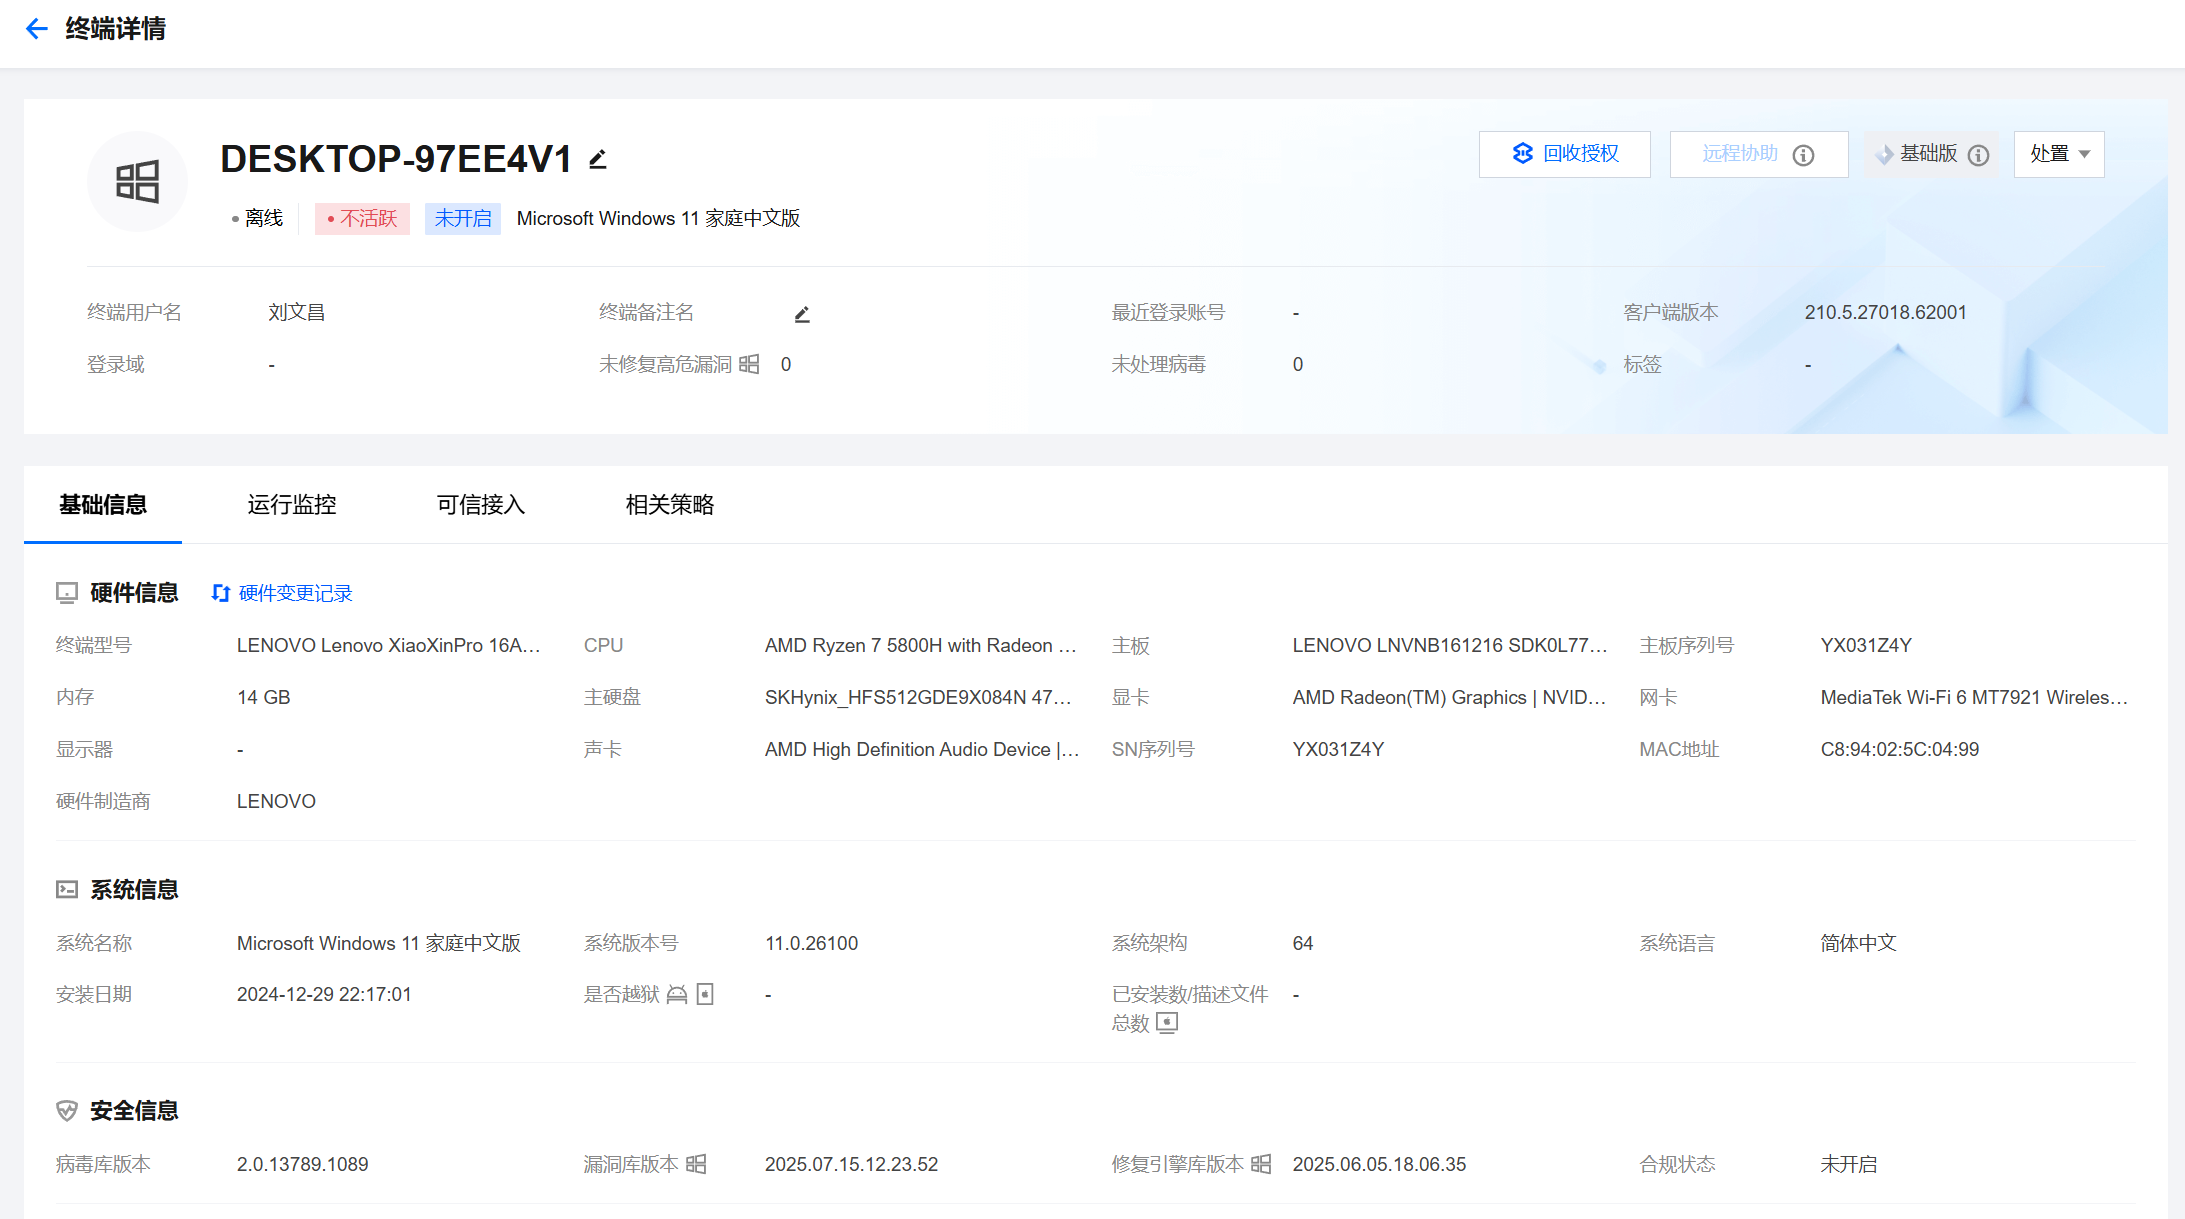The width and height of the screenshot is (2185, 1219).
Task: Click the Android icon beside 是否越狱
Action: (677, 994)
